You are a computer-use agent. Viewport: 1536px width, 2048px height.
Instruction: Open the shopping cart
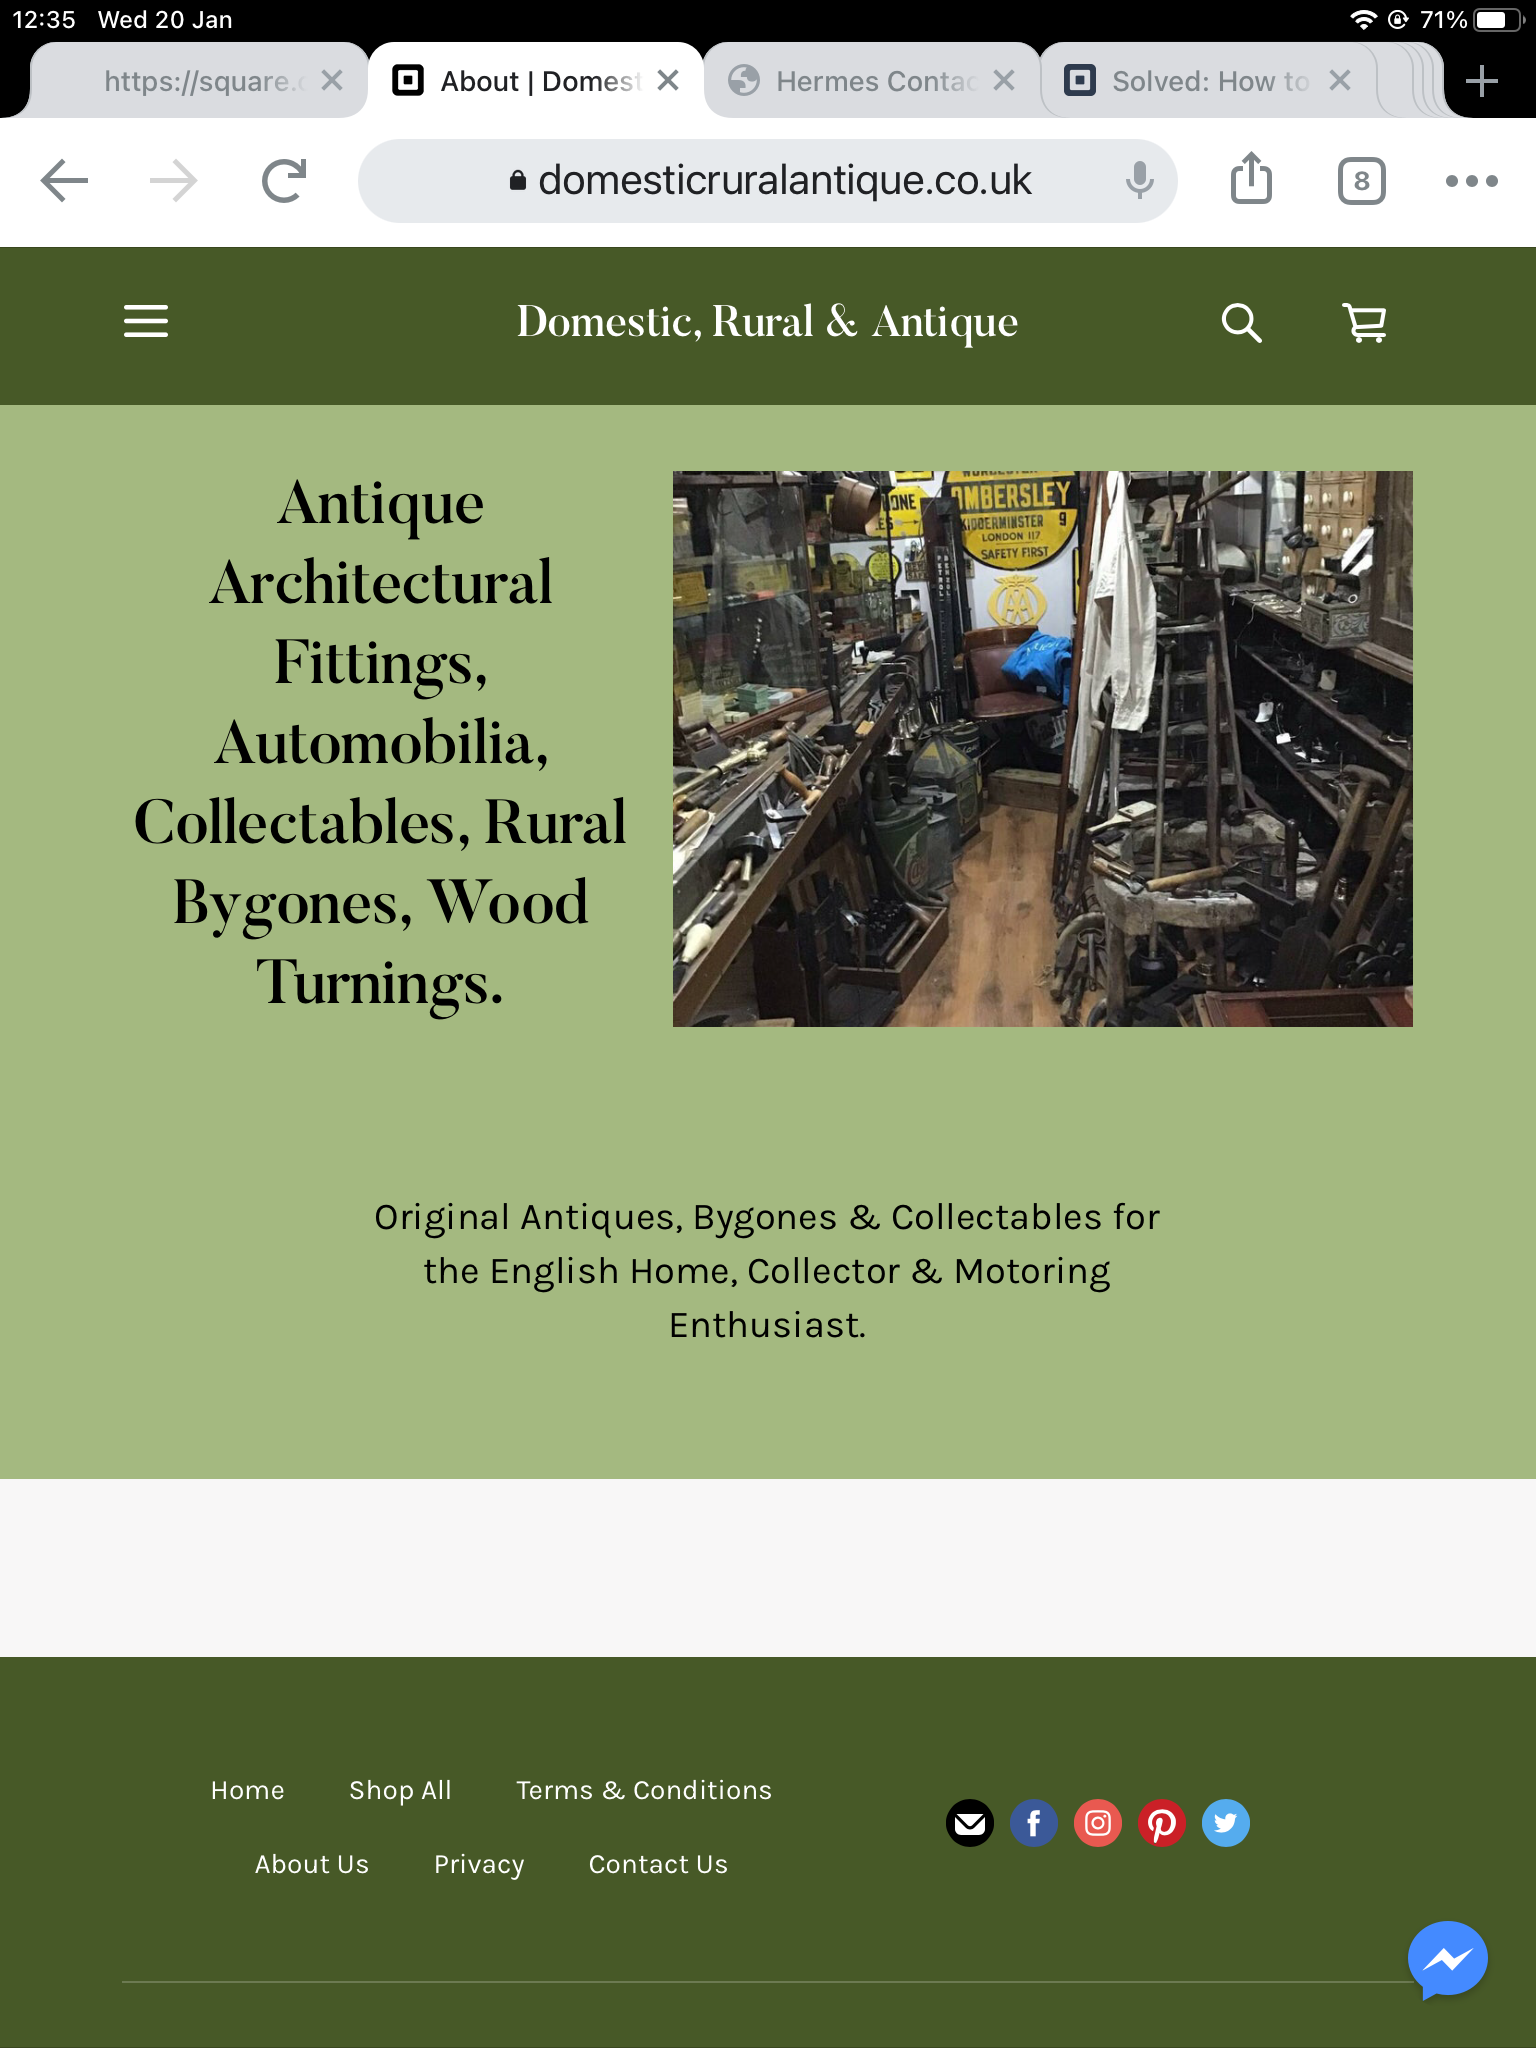(1365, 323)
